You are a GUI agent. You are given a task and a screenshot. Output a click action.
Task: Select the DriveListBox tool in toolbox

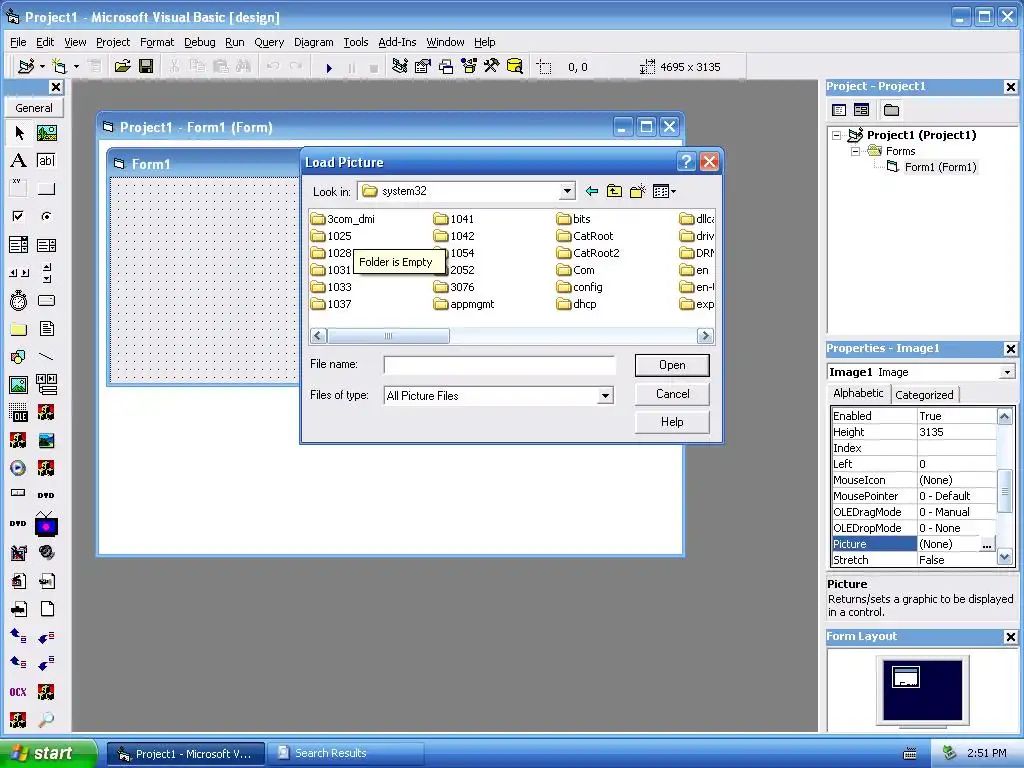point(46,300)
